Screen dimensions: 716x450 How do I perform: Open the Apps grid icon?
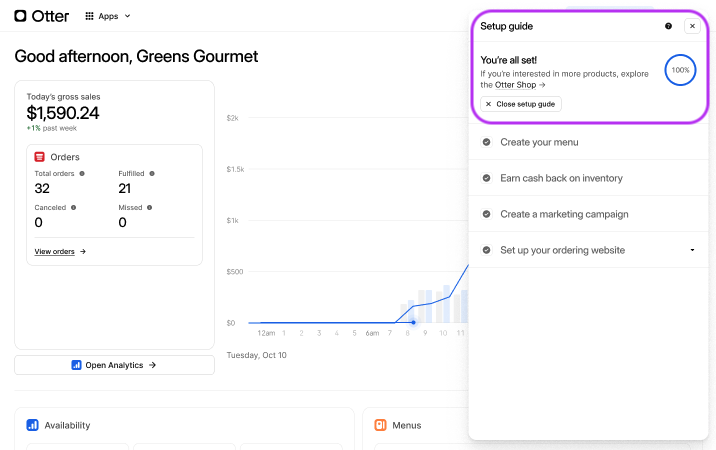(90, 16)
